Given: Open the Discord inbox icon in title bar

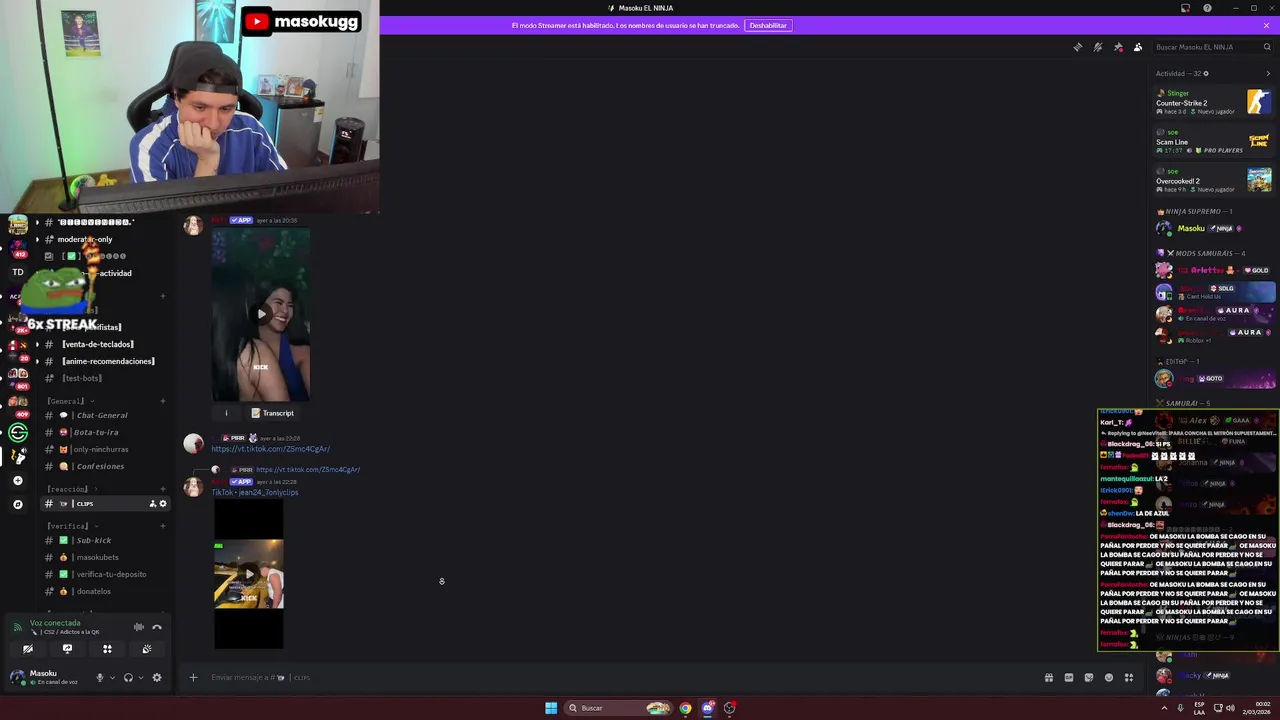Looking at the screenshot, I should coord(1186,8).
